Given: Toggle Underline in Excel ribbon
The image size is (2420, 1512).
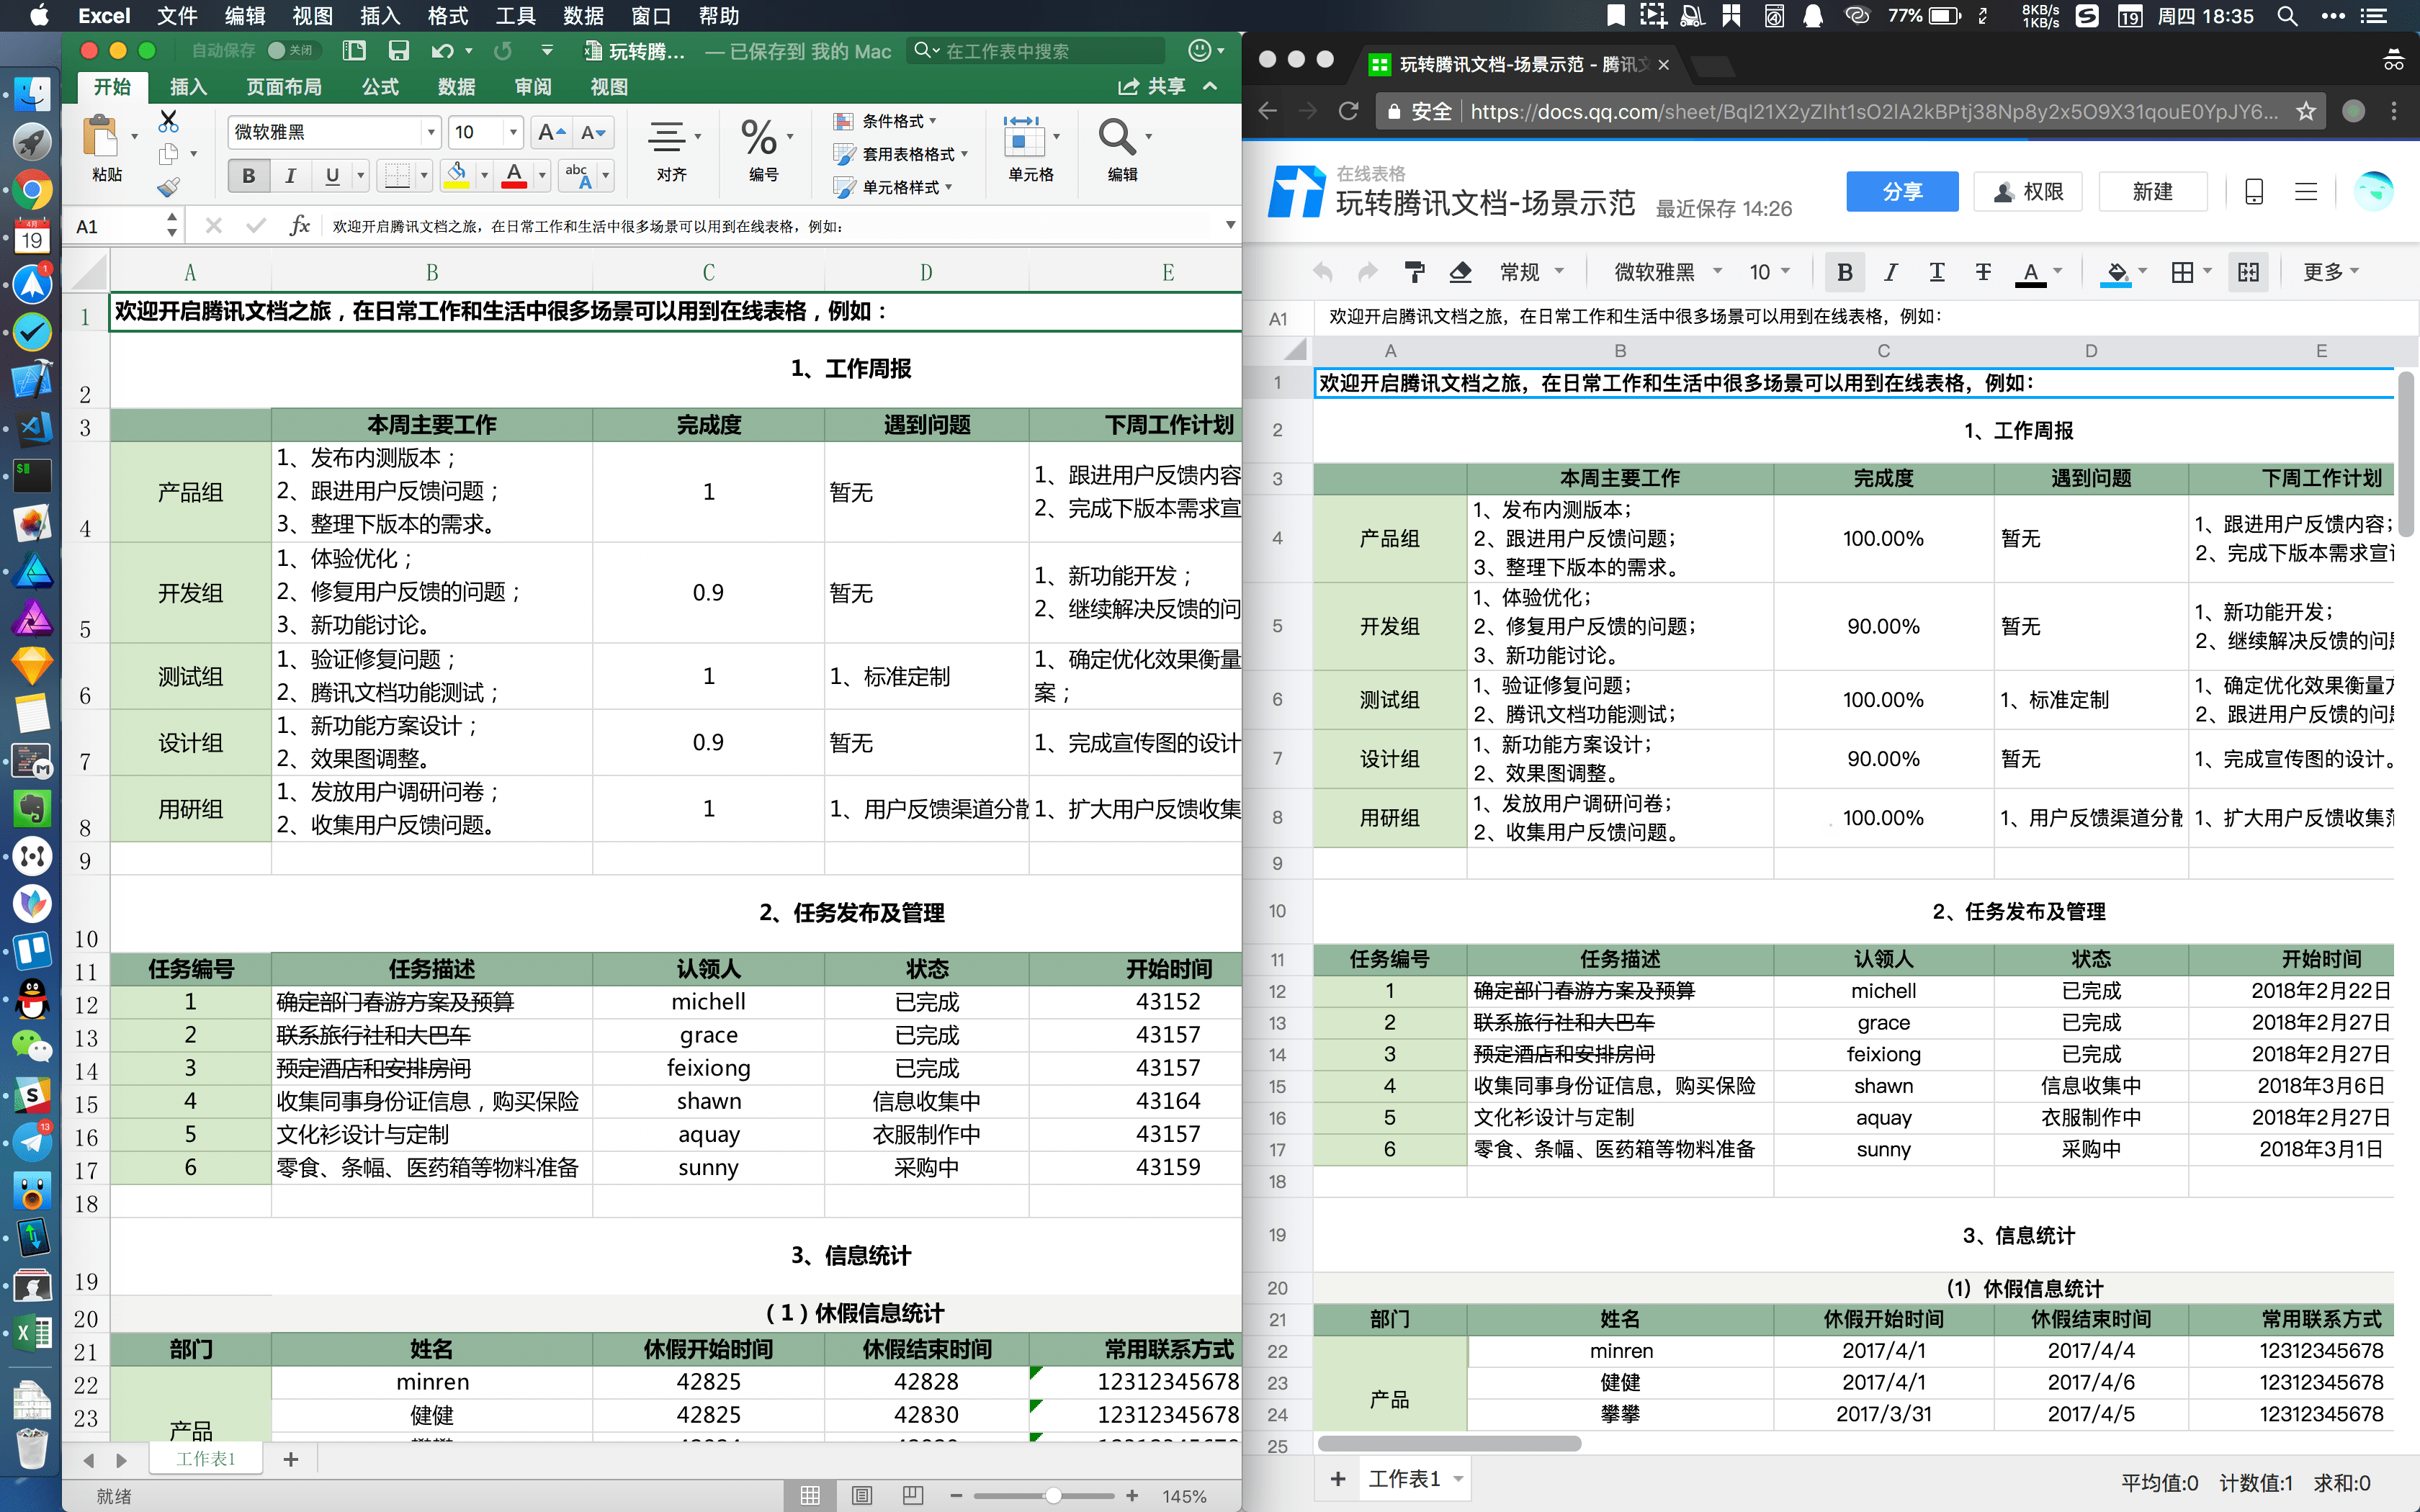Looking at the screenshot, I should point(332,176).
